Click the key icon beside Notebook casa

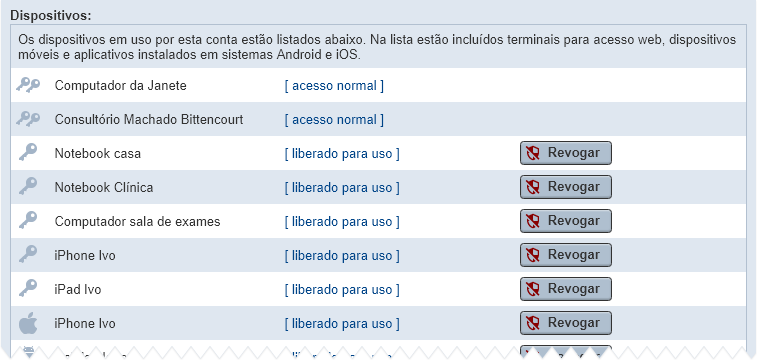28,153
